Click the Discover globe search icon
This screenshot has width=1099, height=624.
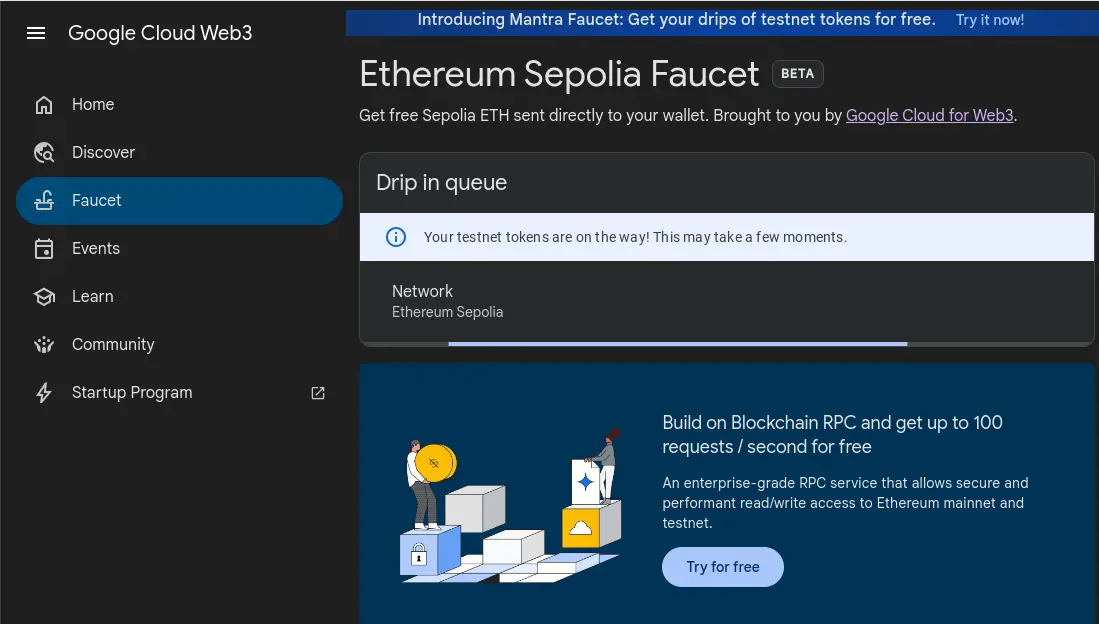(44, 152)
